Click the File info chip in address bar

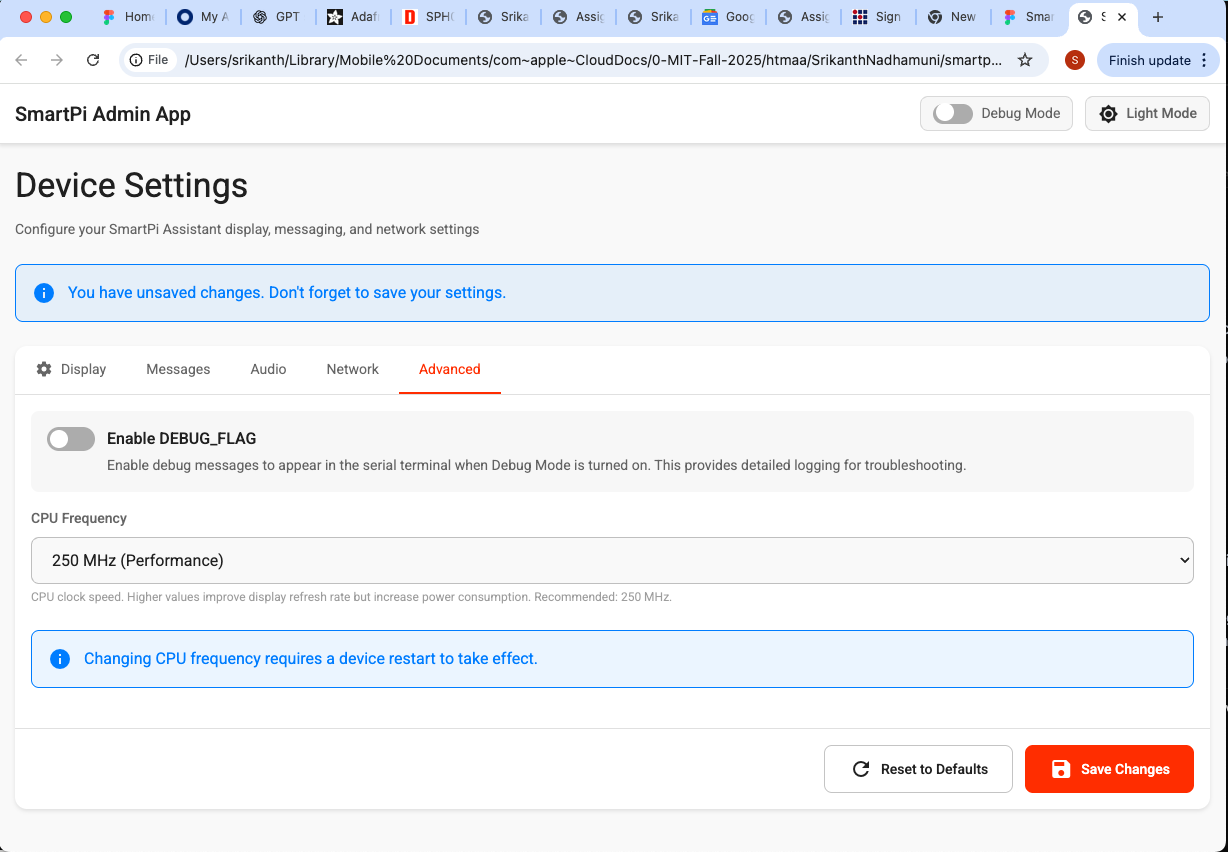coord(148,60)
